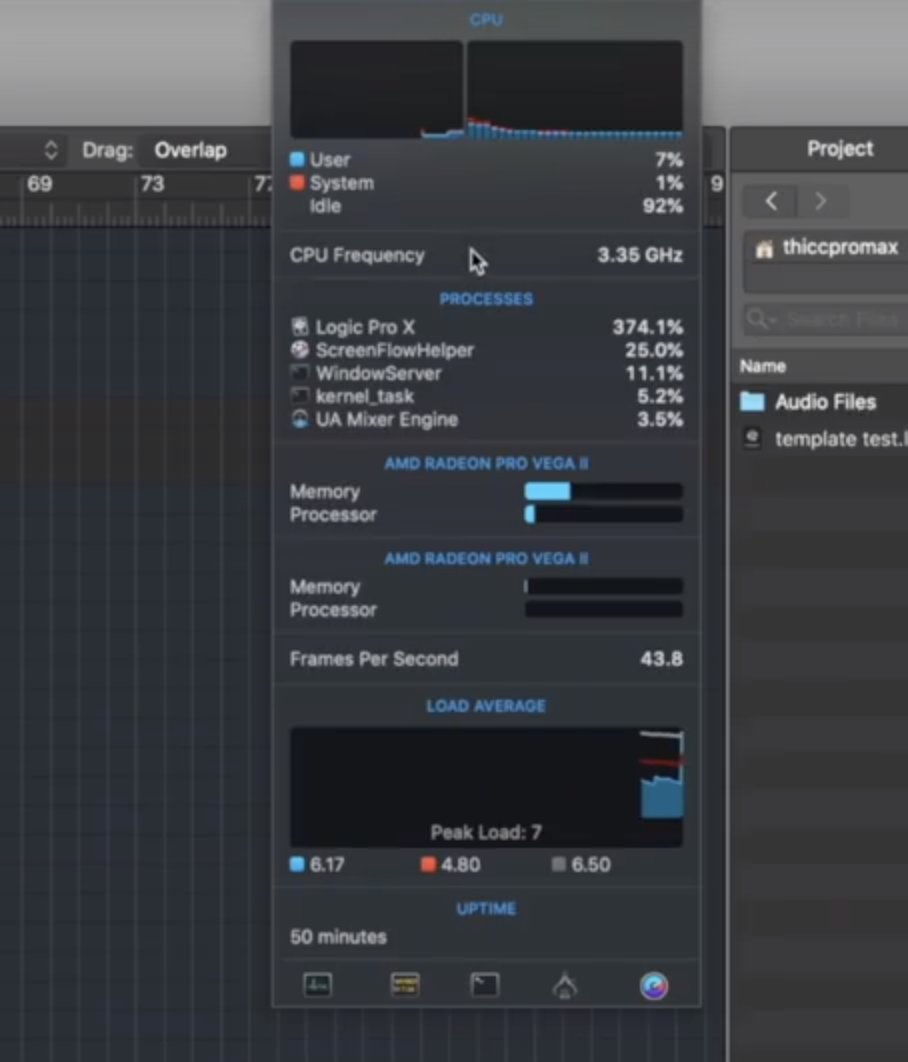Click the Logic Pro X 374.1% value
The height and width of the screenshot is (1062, 908).
(647, 327)
